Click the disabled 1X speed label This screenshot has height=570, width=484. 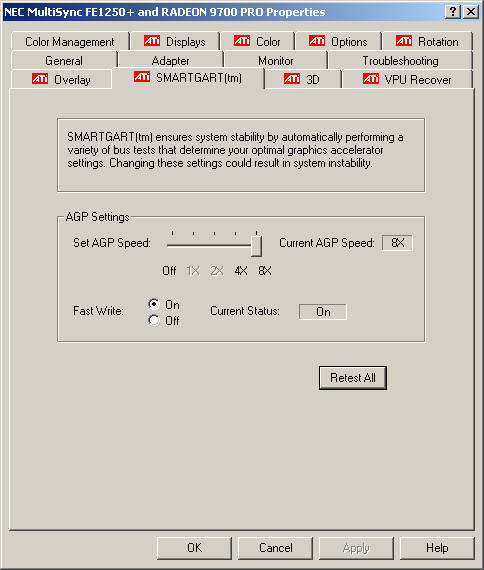[x=193, y=271]
